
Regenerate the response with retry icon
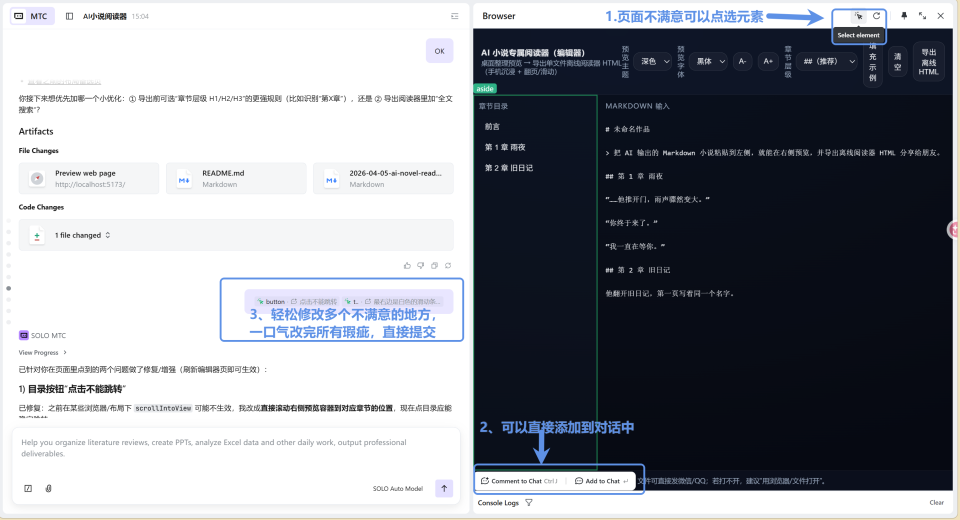(x=448, y=266)
